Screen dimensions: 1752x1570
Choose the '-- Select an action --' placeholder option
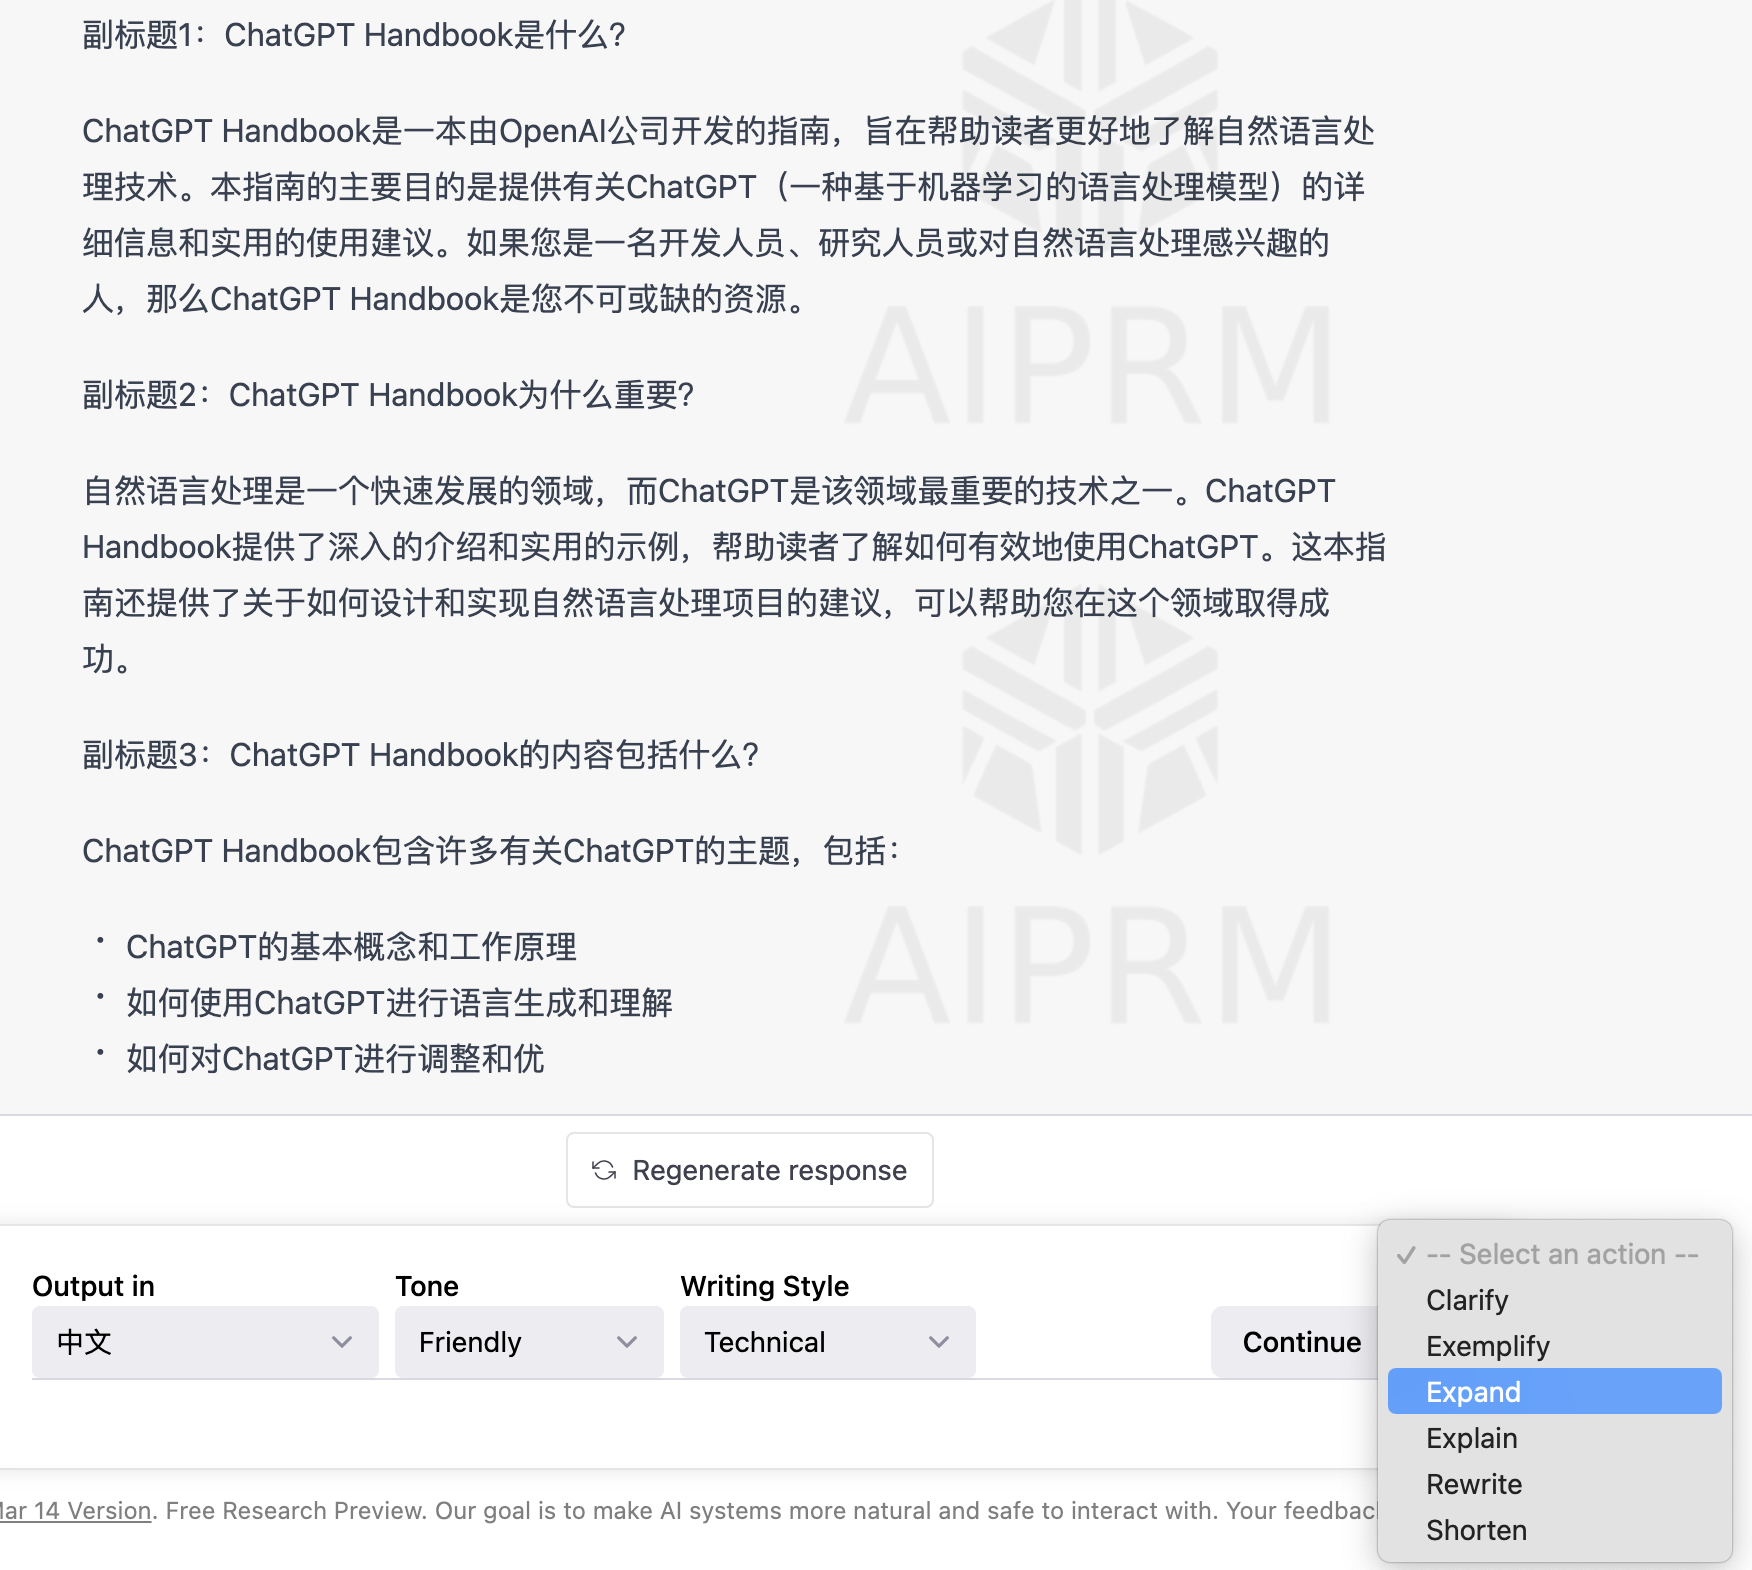1555,1254
